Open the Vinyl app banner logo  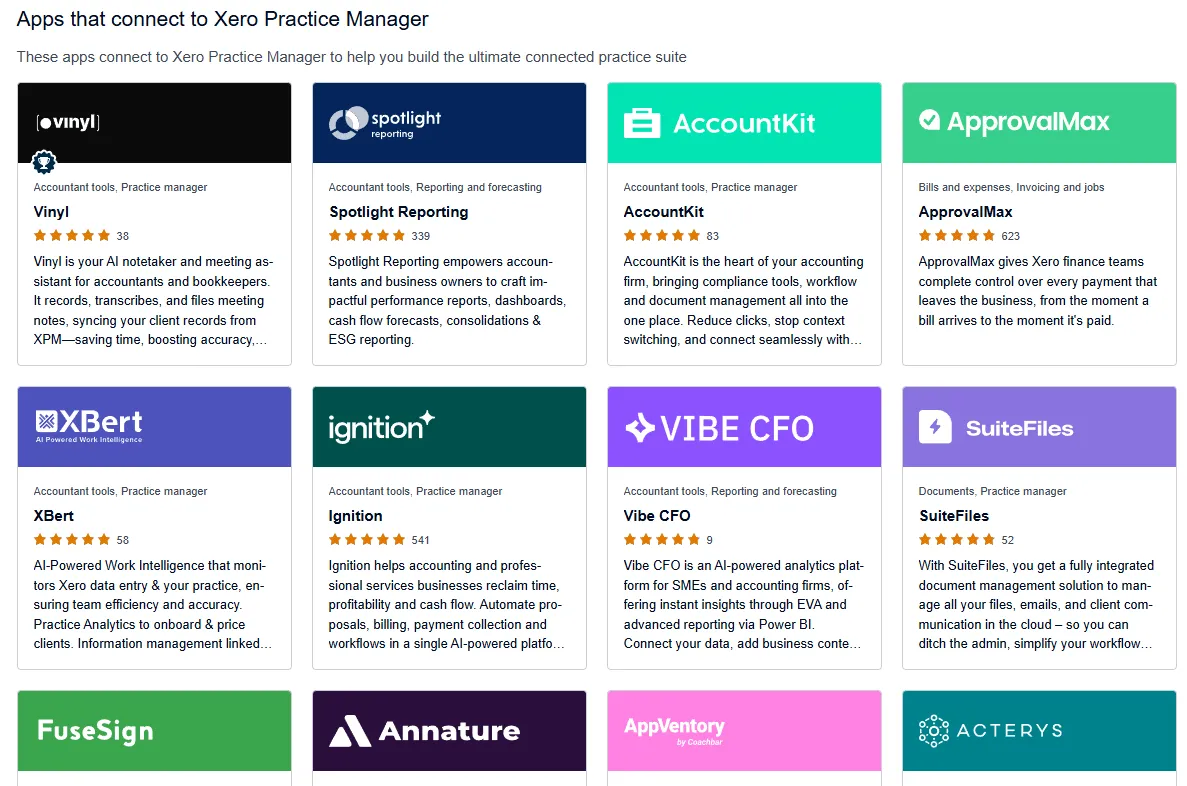click(68, 122)
